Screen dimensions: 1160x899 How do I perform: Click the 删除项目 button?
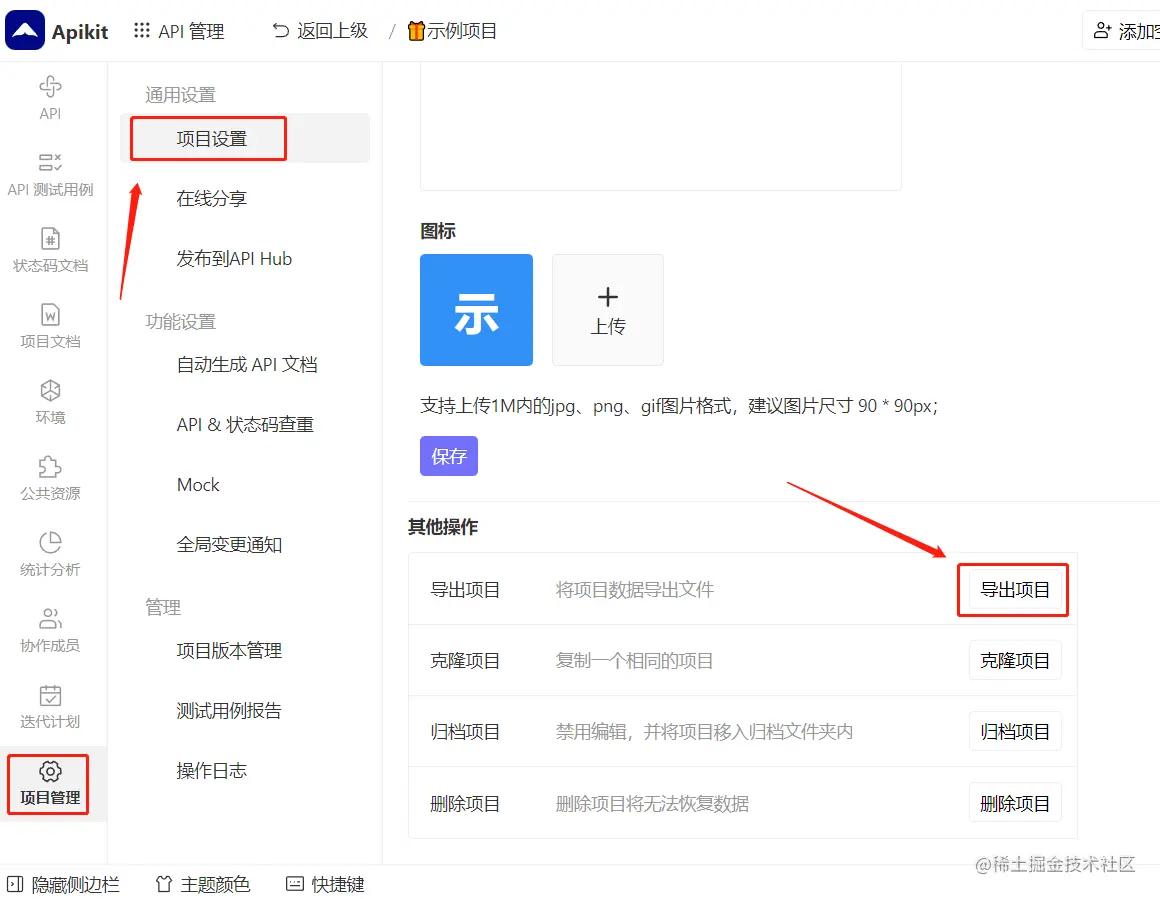(1015, 803)
